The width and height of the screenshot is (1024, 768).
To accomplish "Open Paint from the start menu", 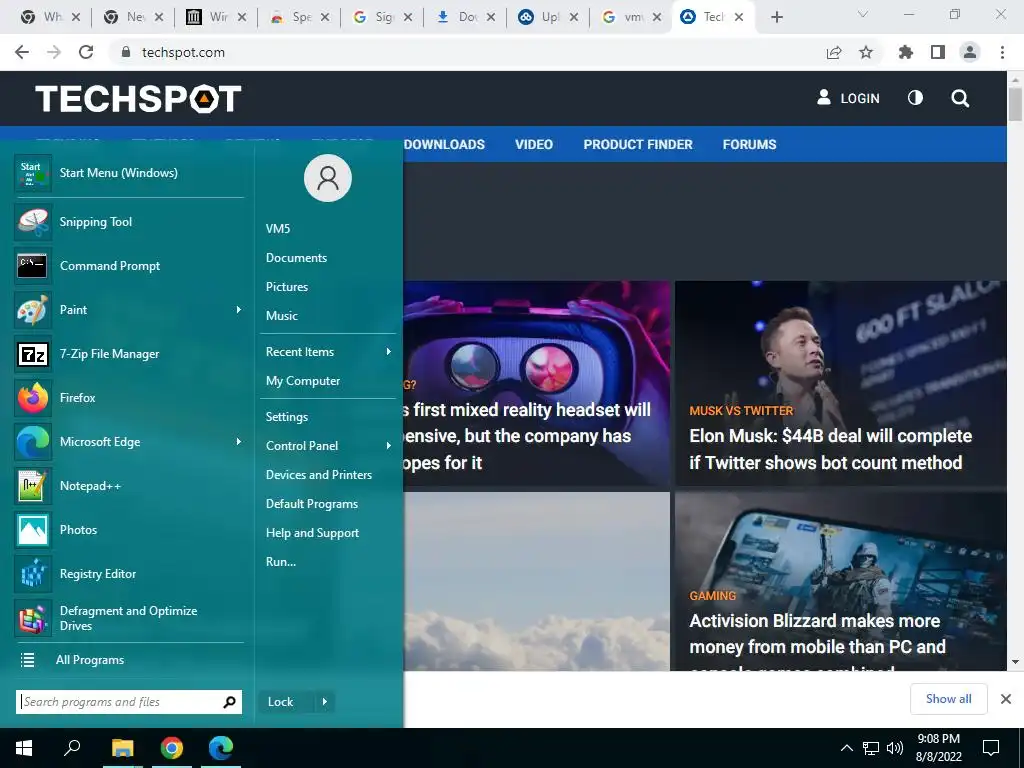I will 129,310.
